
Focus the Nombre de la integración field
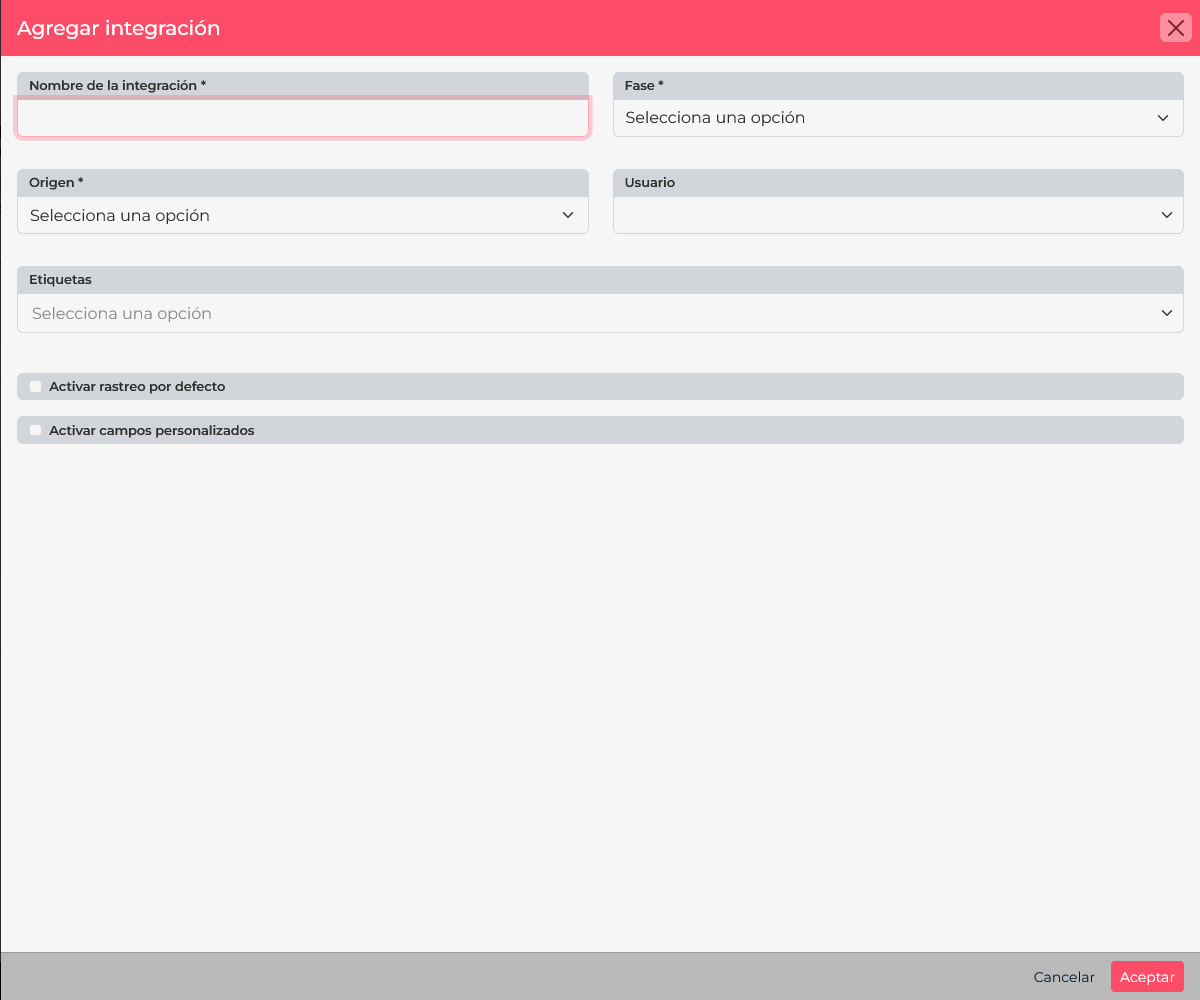pyautogui.click(x=302, y=118)
